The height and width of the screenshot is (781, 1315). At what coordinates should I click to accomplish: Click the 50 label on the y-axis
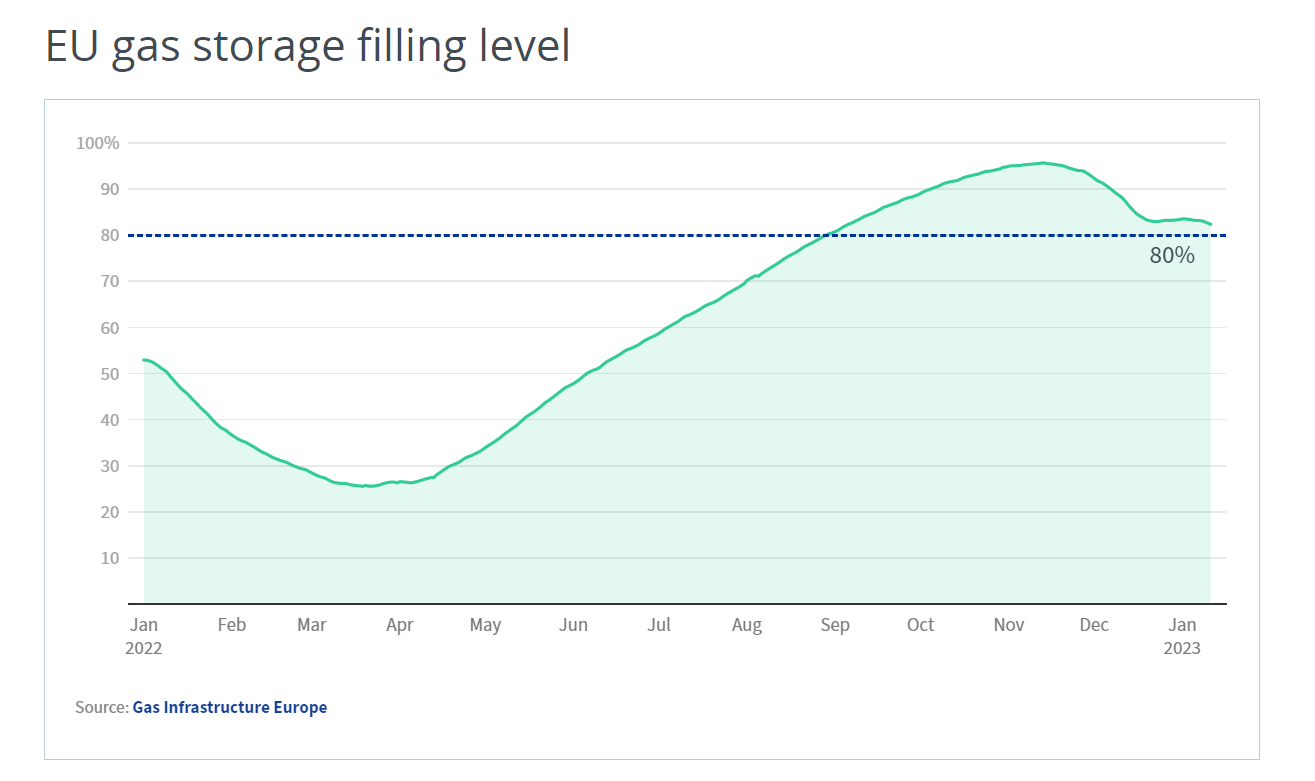[x=108, y=374]
